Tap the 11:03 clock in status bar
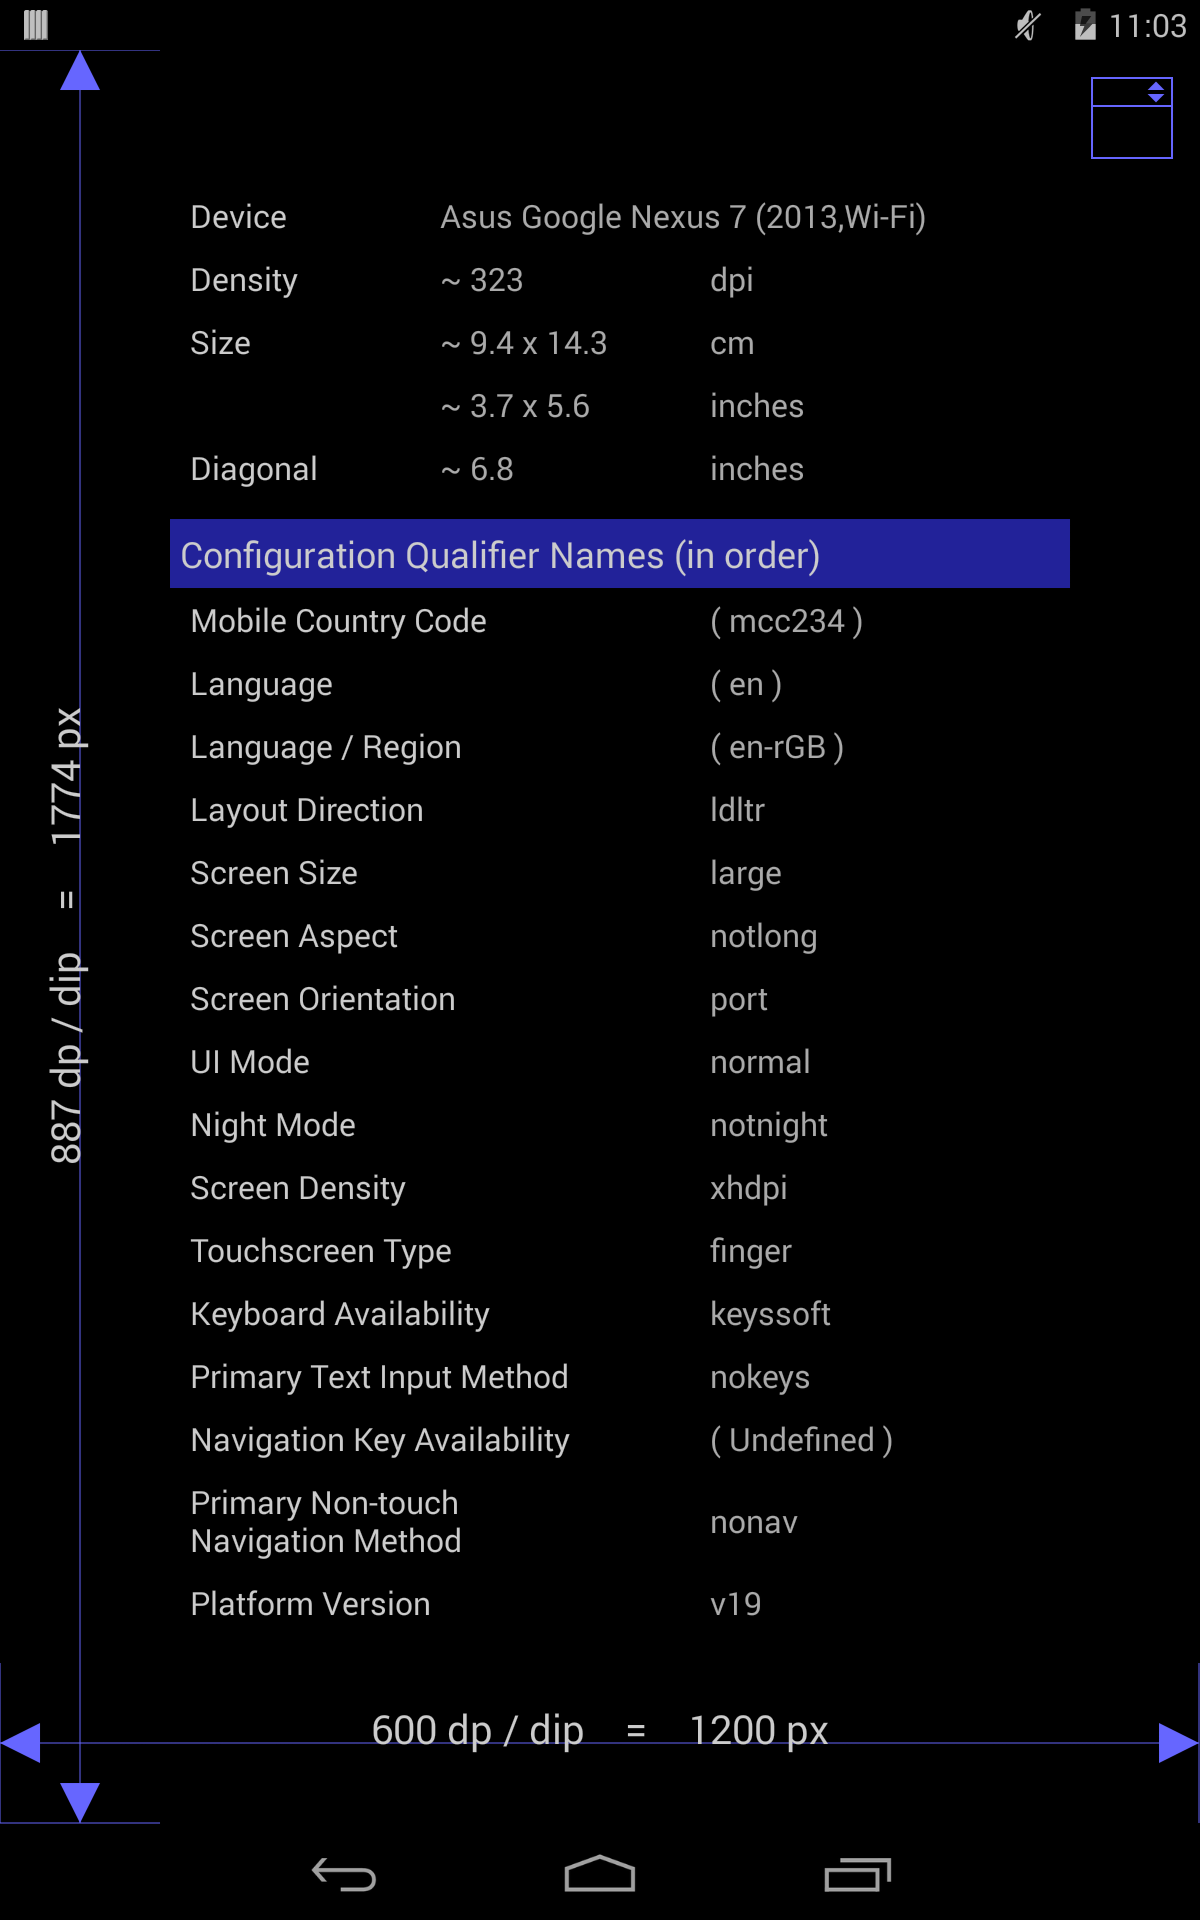This screenshot has height=1920, width=1200. 1147,25
